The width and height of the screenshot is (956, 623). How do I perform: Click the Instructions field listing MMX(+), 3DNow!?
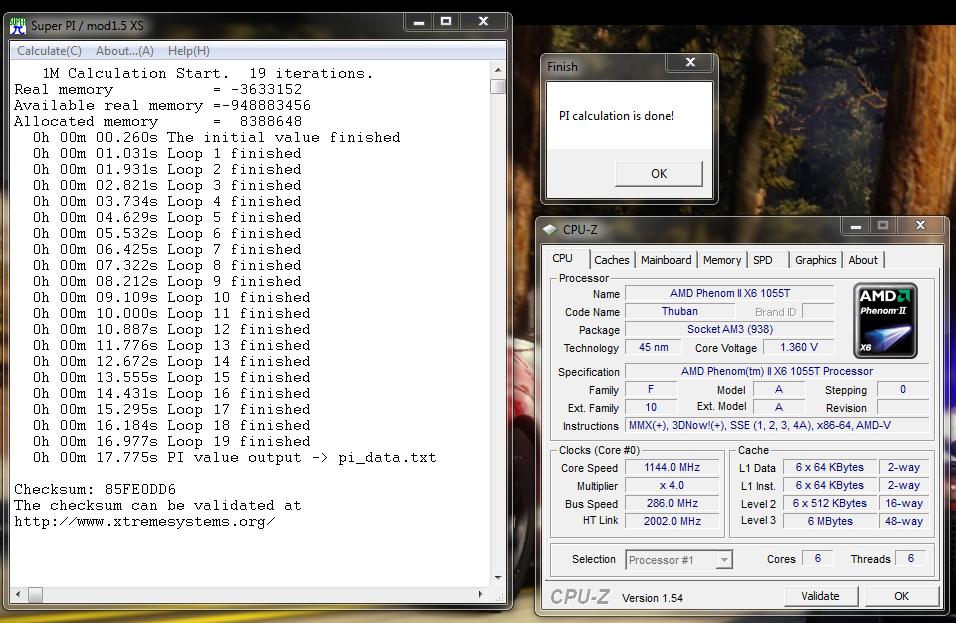777,425
